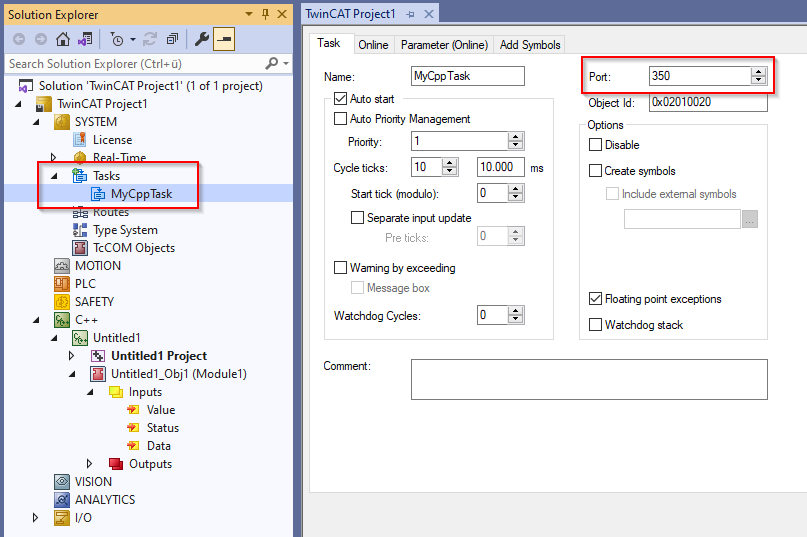The image size is (807, 537).
Task: Select the TwinCAT Project1 document tab
Action: 350,14
